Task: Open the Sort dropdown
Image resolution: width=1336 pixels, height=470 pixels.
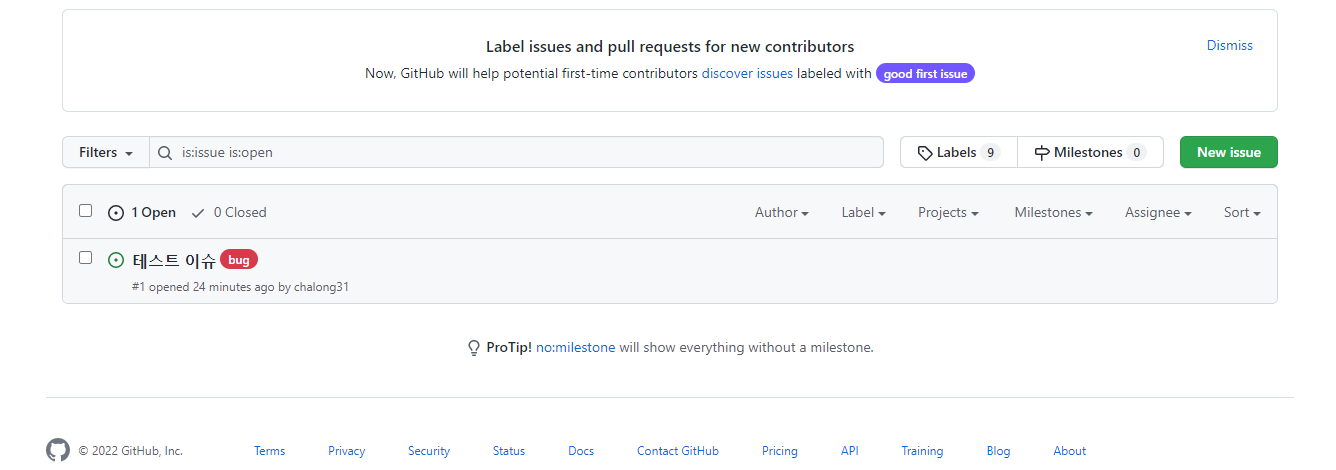Action: 1242,213
